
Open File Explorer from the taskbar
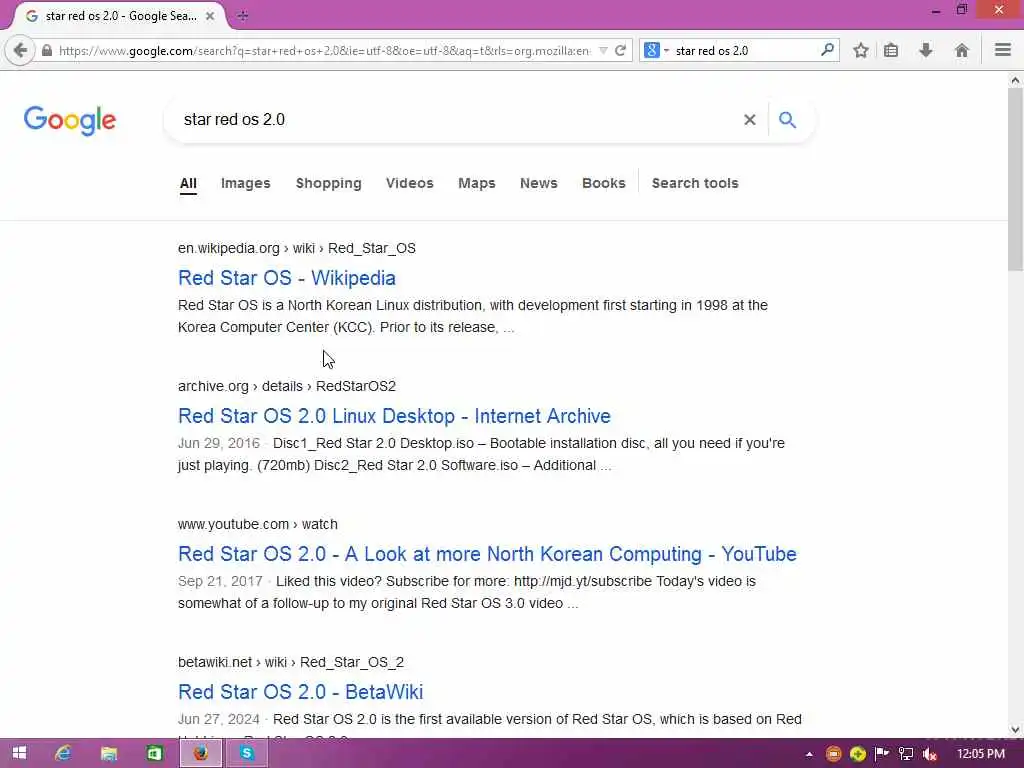(x=108, y=753)
